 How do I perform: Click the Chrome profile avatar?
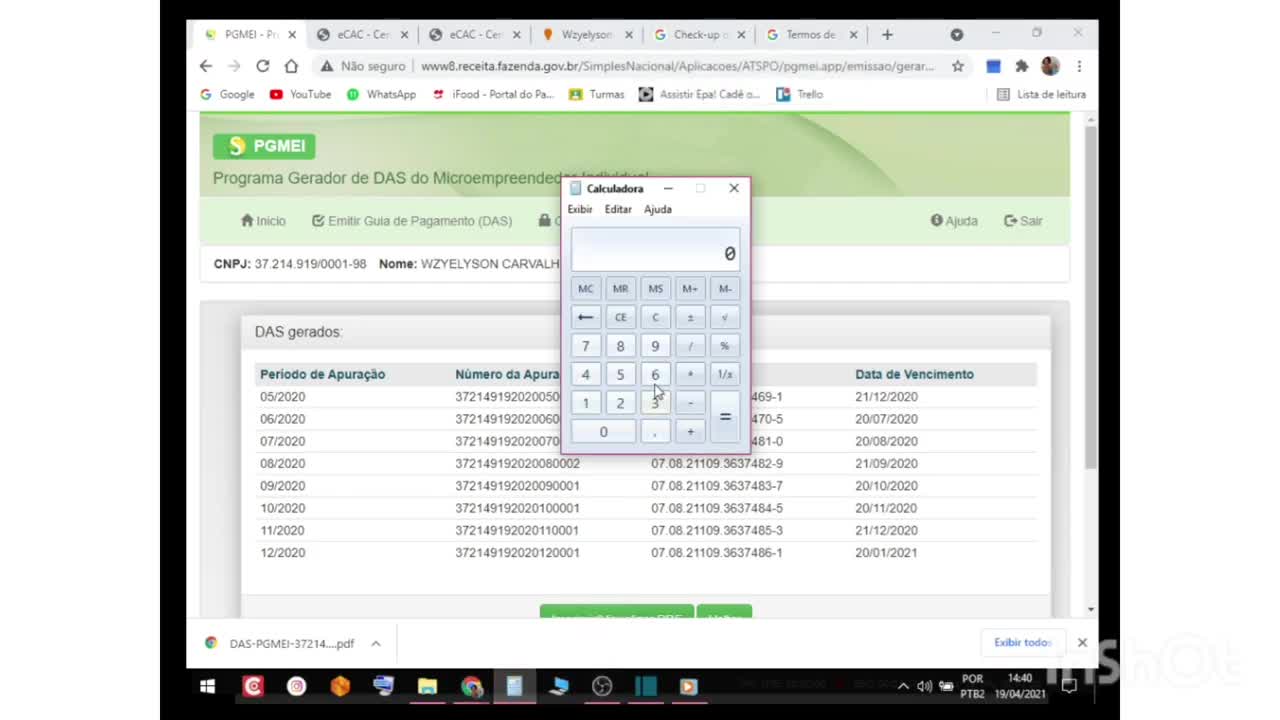click(x=1050, y=66)
